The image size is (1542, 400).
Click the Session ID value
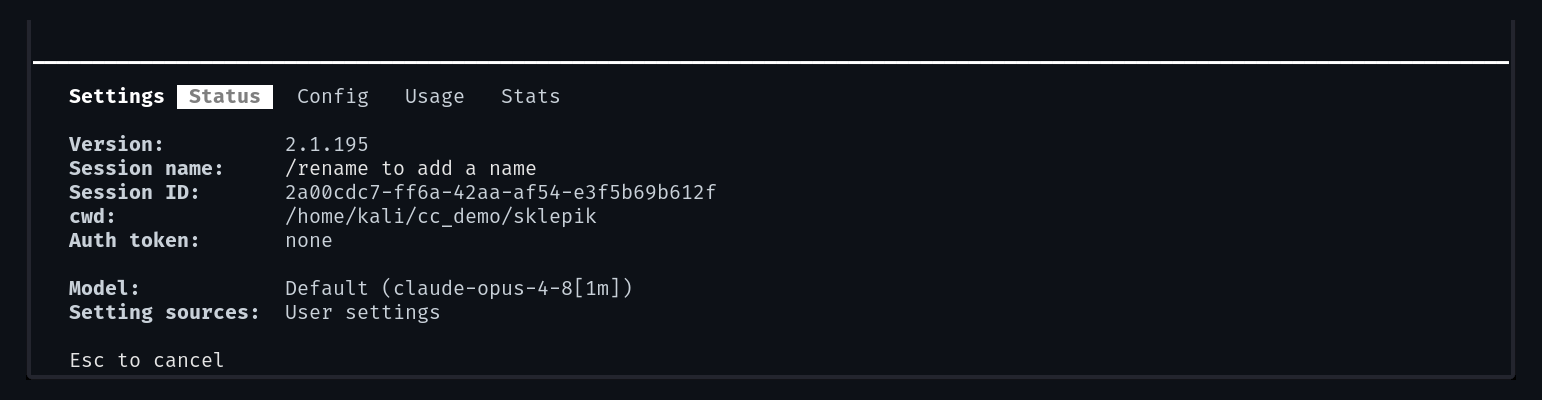501,193
